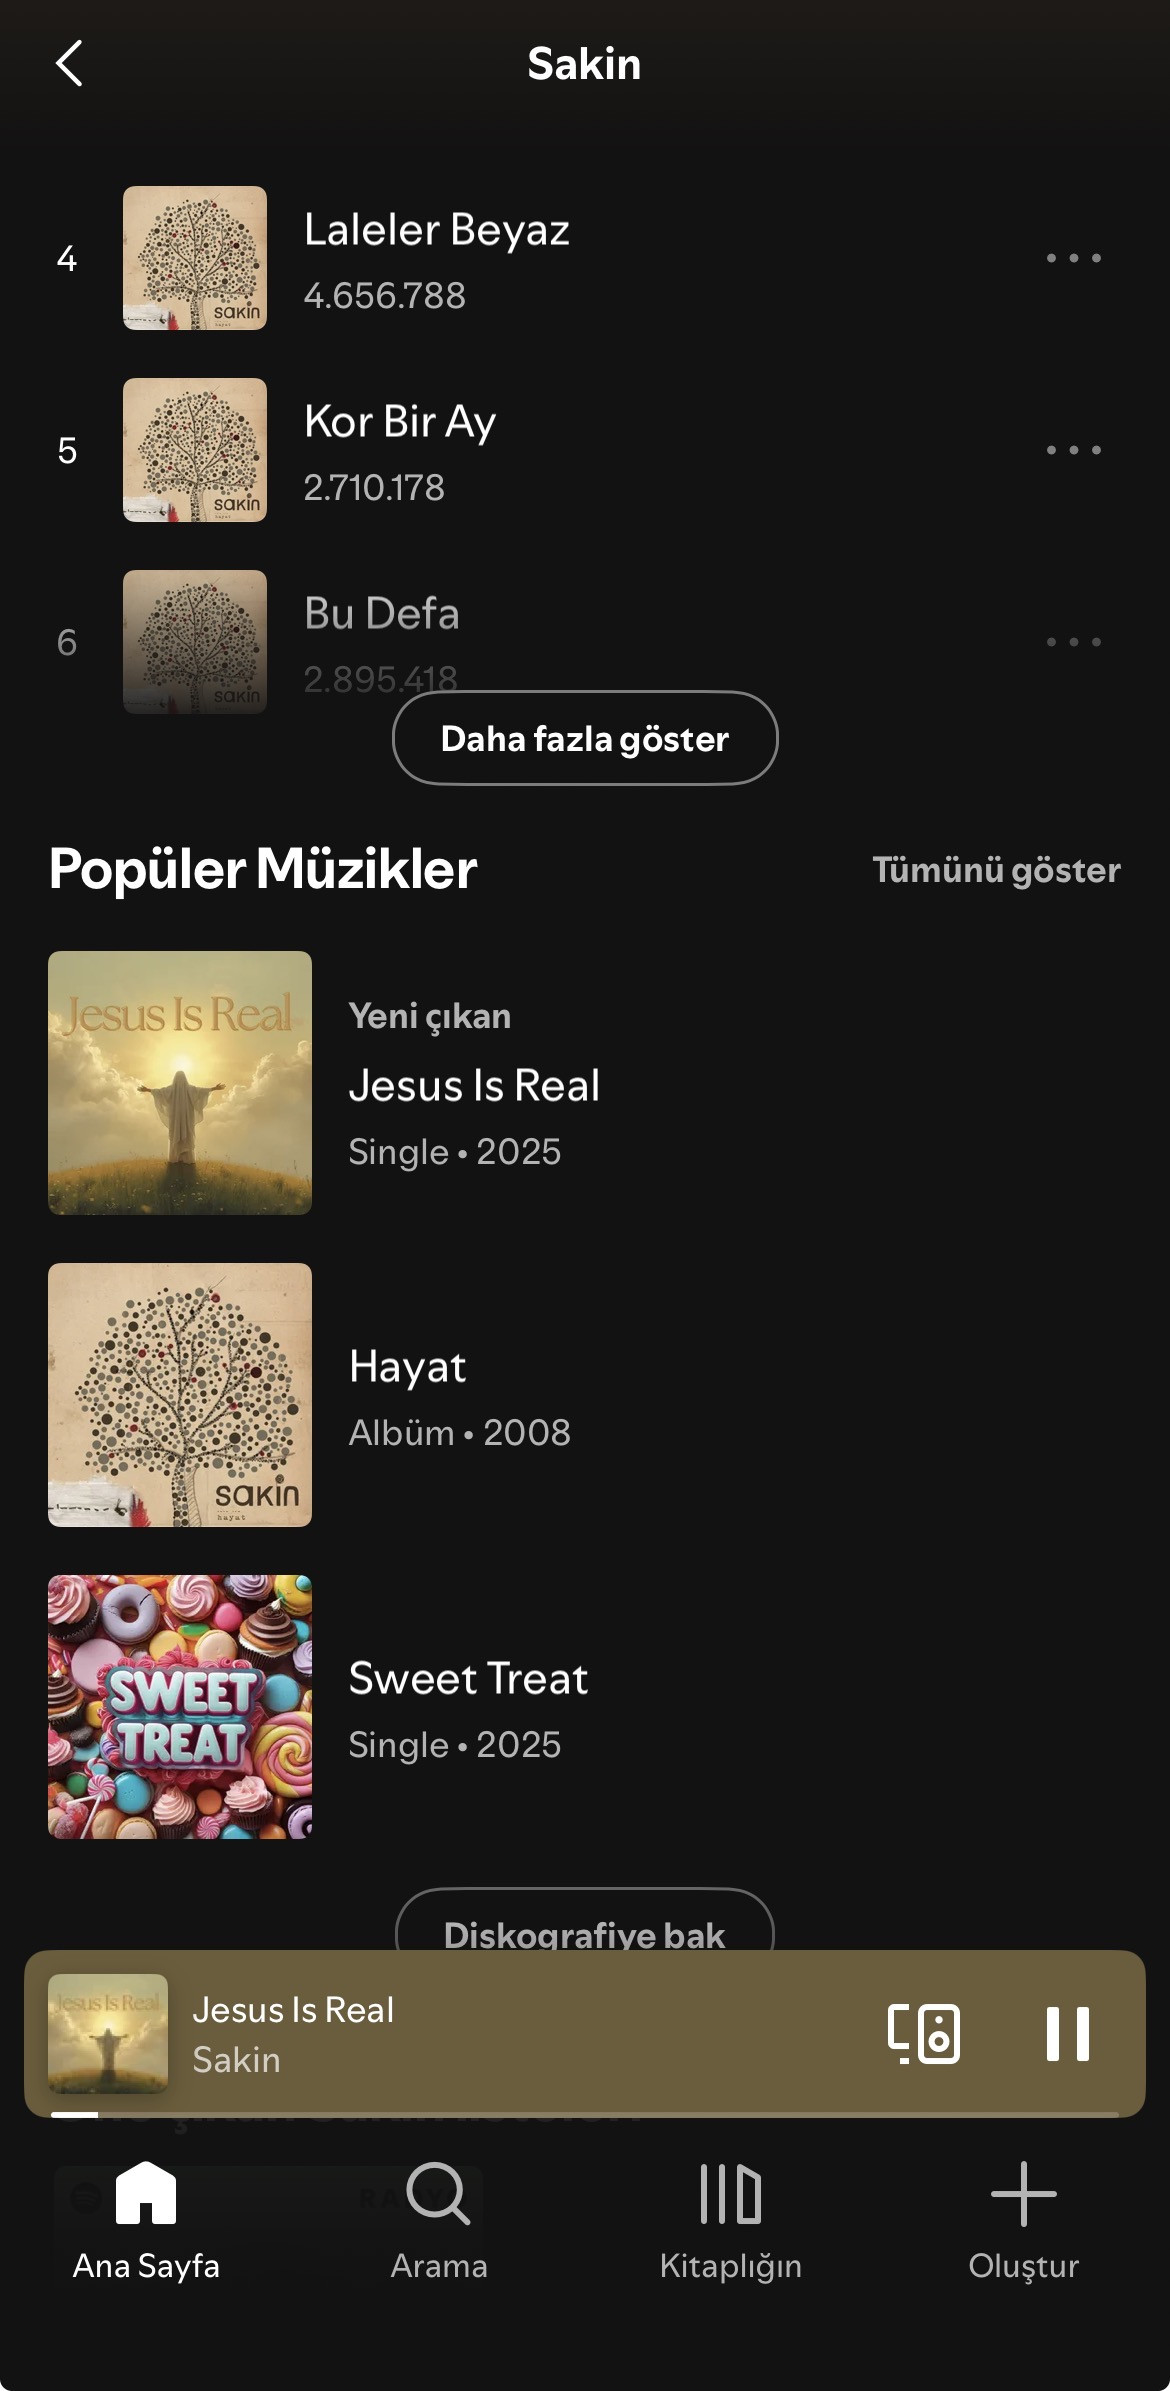
Task: Pause the currently playing song
Action: [1067, 2033]
